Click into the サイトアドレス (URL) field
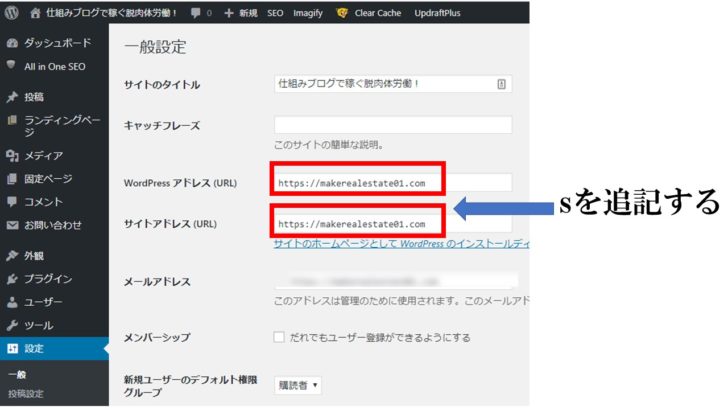Viewport: 728px width, 410px height. pyautogui.click(x=393, y=224)
